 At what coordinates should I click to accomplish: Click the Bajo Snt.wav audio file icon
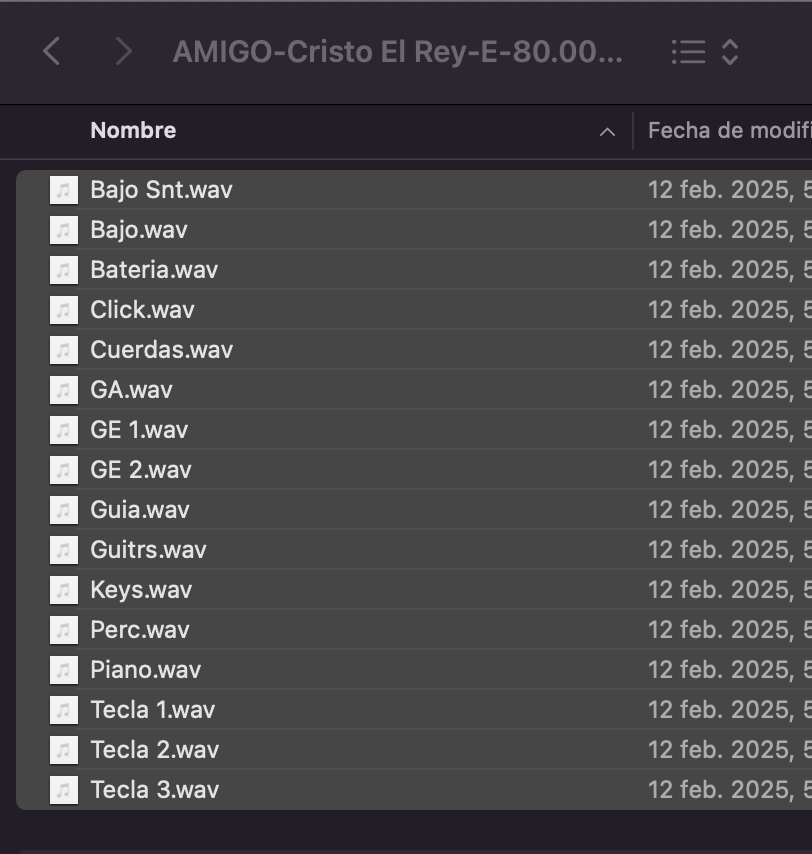(64, 190)
